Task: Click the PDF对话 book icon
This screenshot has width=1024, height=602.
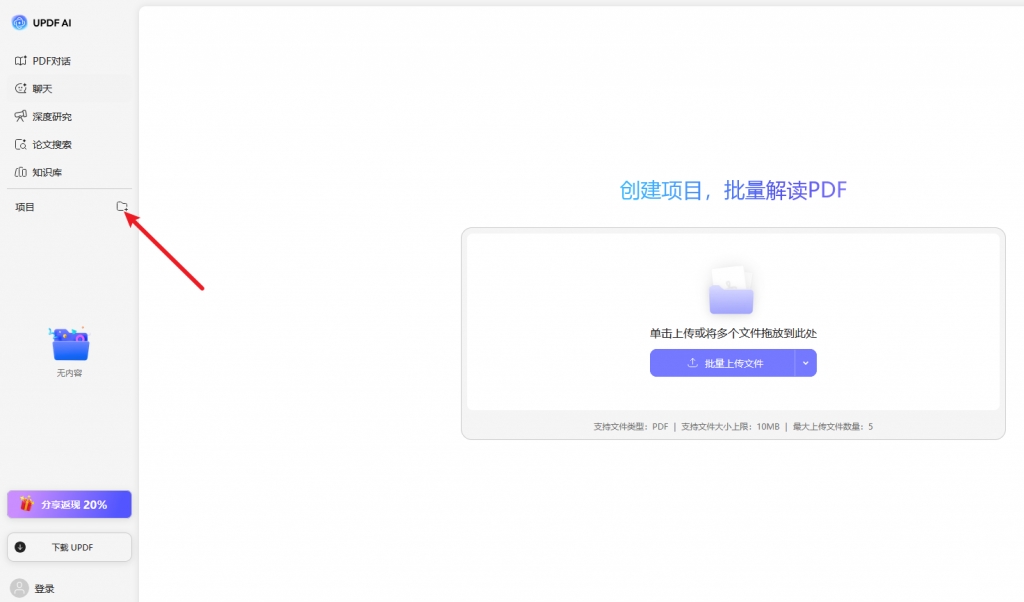Action: (x=21, y=61)
